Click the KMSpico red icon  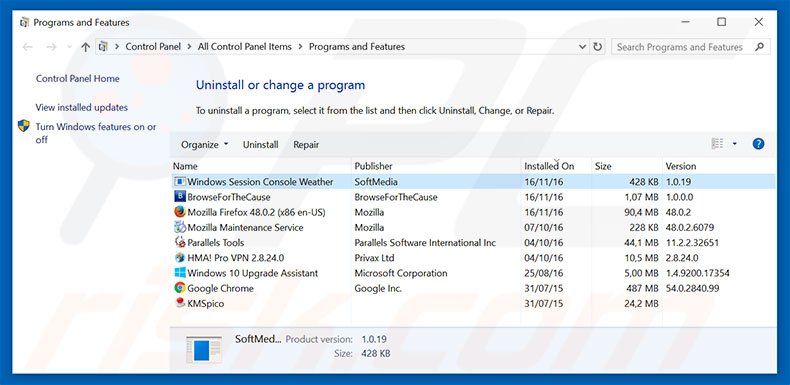(180, 303)
